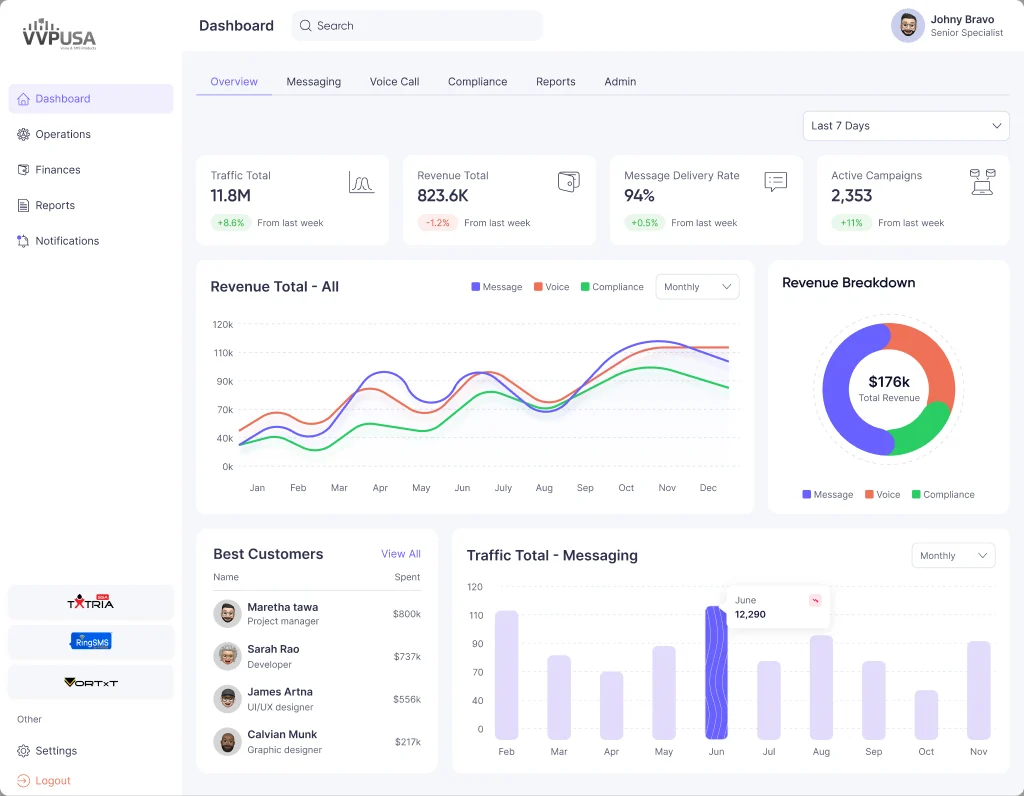This screenshot has width=1024, height=796.
Task: Open the Monthly dropdown in Revenue Total chart
Action: coord(697,287)
